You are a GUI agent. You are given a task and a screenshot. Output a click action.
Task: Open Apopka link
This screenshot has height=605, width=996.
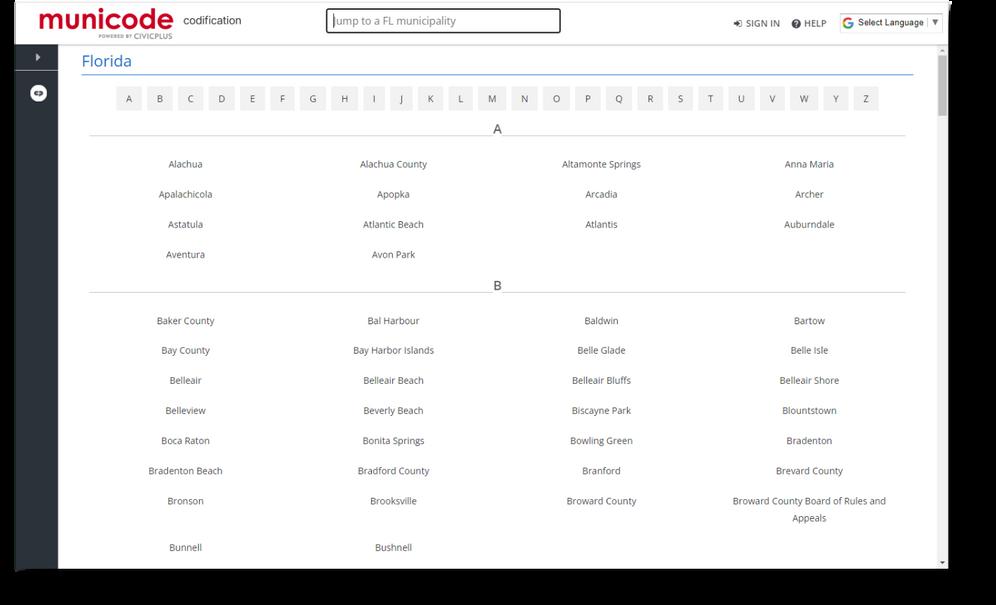pyautogui.click(x=393, y=194)
